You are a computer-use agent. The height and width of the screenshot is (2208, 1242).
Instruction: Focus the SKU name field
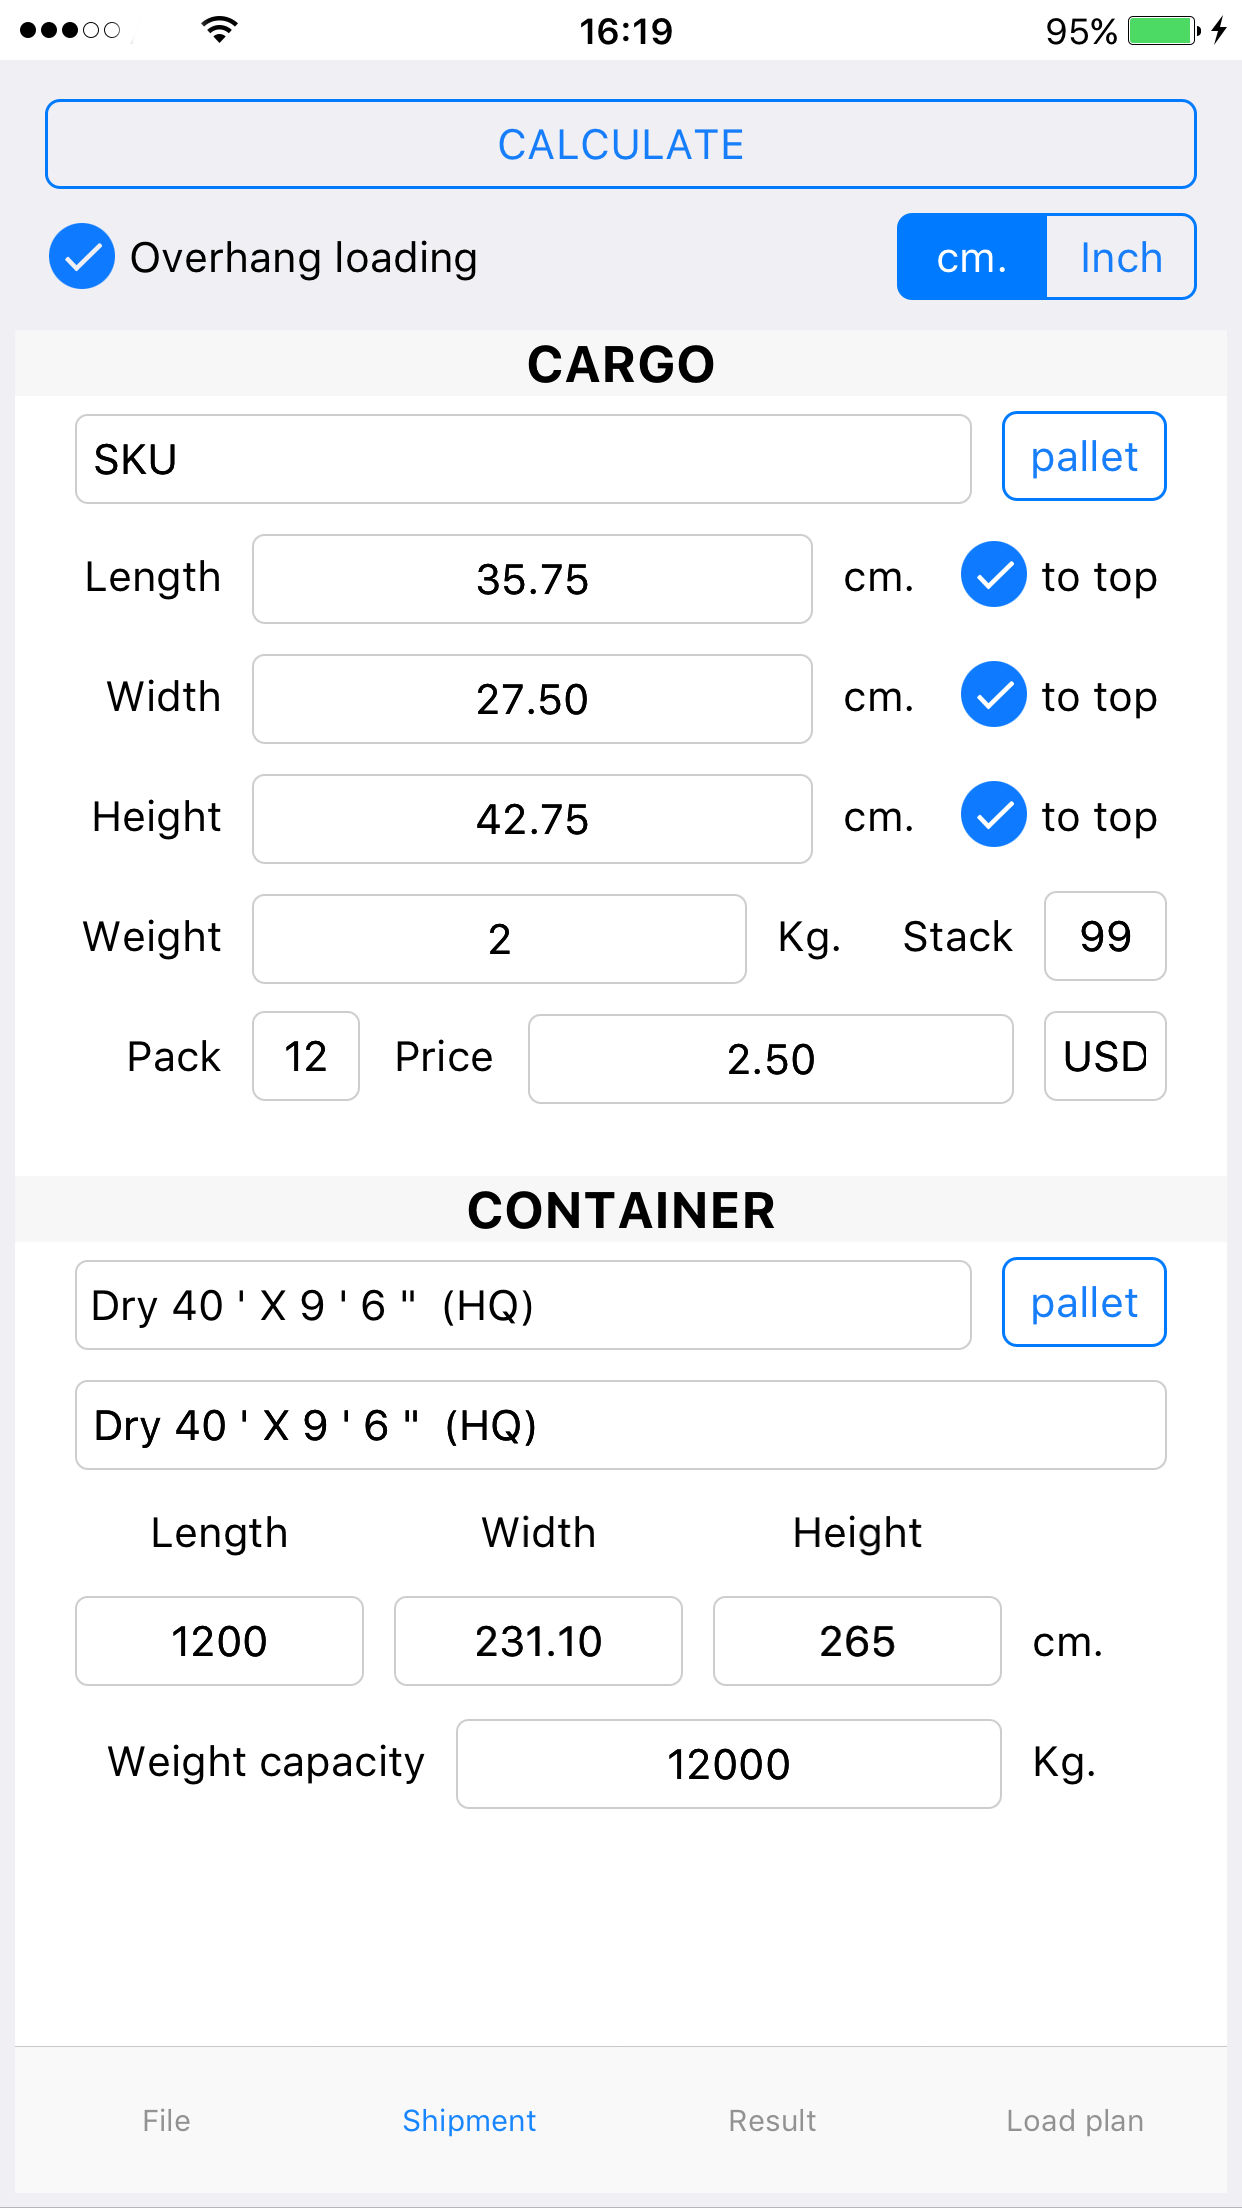[x=523, y=460]
